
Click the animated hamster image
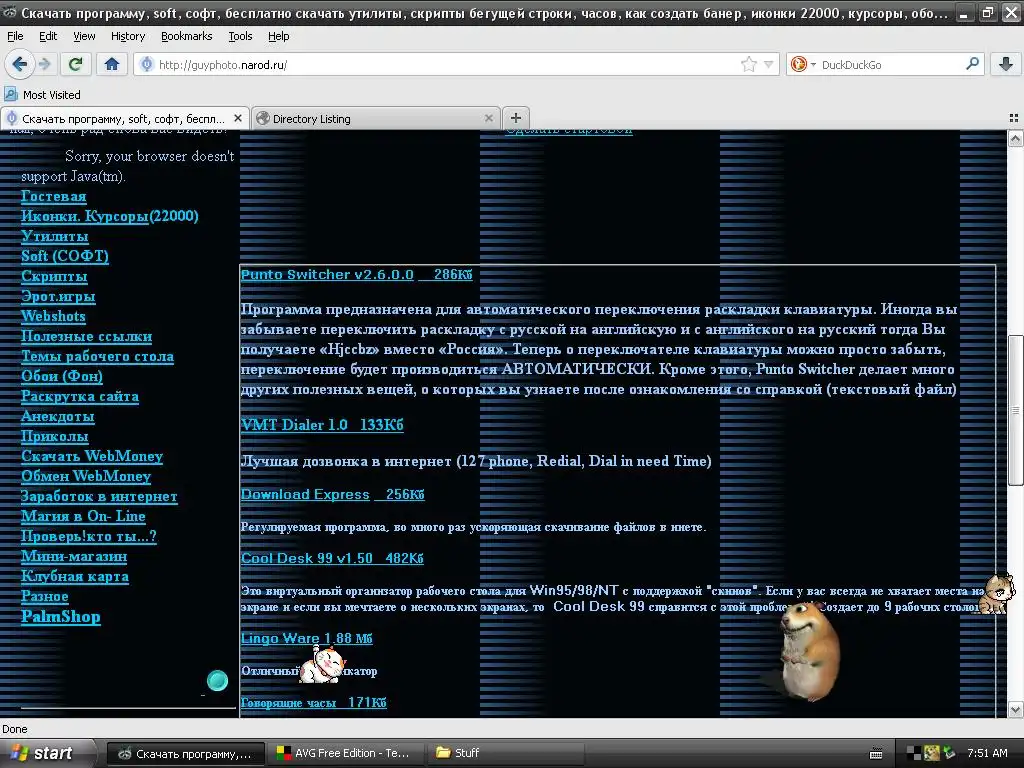tap(809, 650)
